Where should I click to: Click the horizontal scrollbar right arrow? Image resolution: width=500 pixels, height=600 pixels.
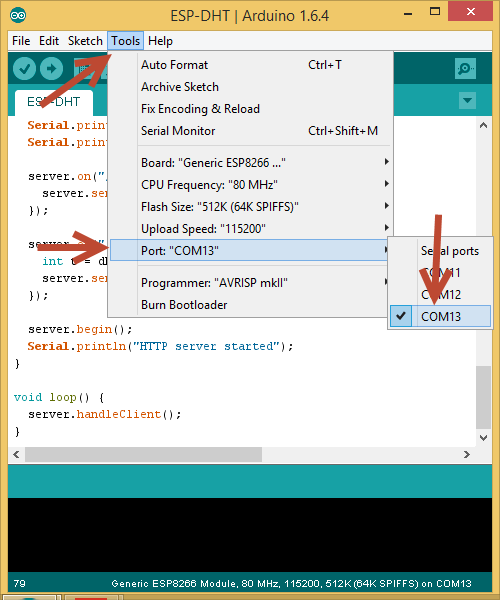click(x=467, y=455)
